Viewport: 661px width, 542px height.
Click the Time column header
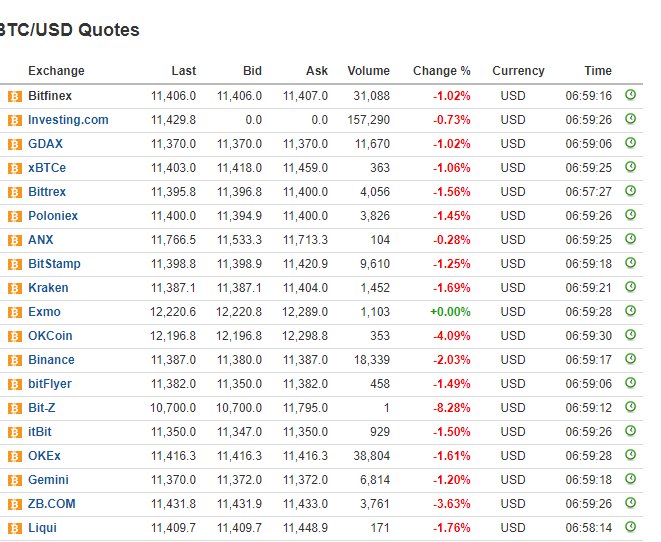click(598, 71)
